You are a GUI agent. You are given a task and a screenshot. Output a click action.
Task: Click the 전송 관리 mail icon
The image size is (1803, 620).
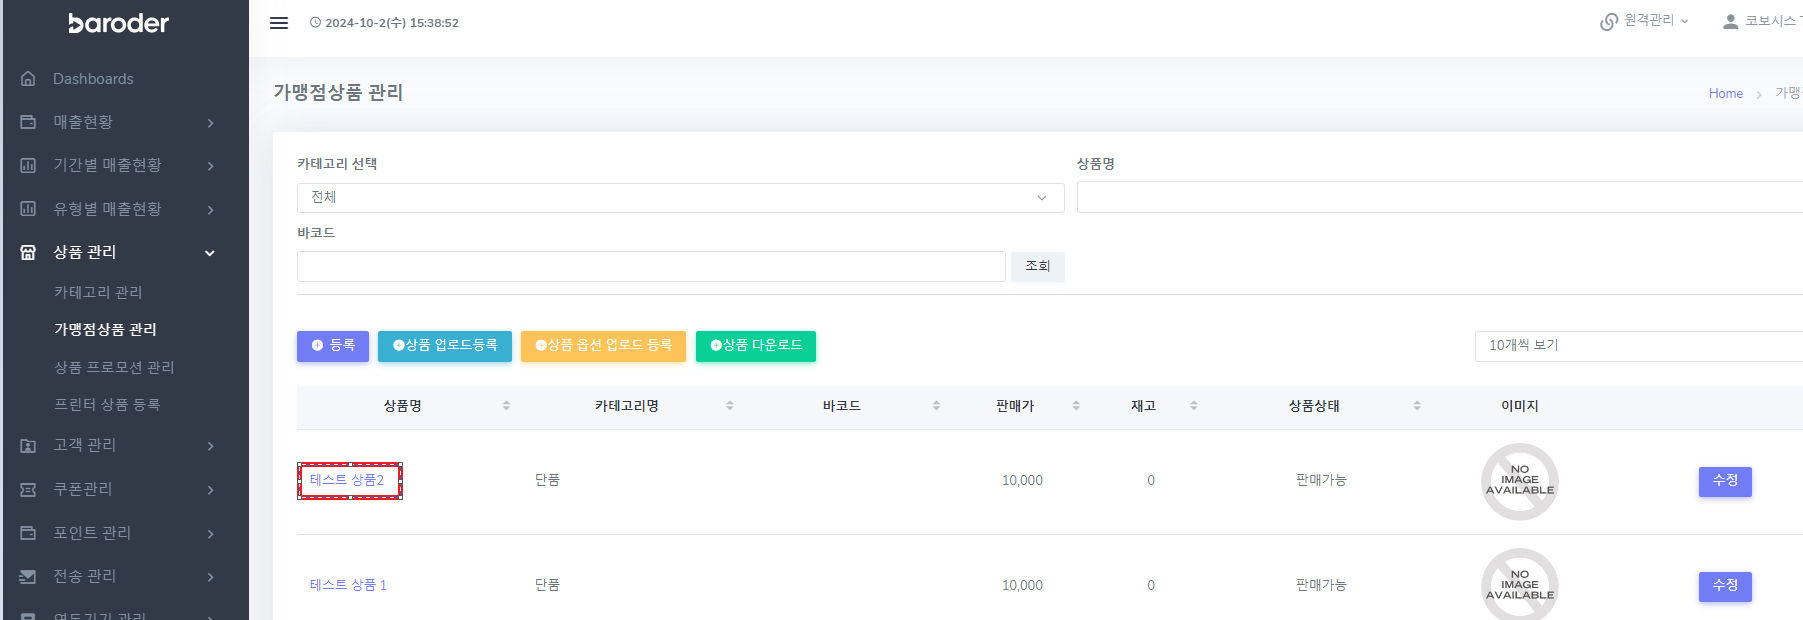(28, 576)
